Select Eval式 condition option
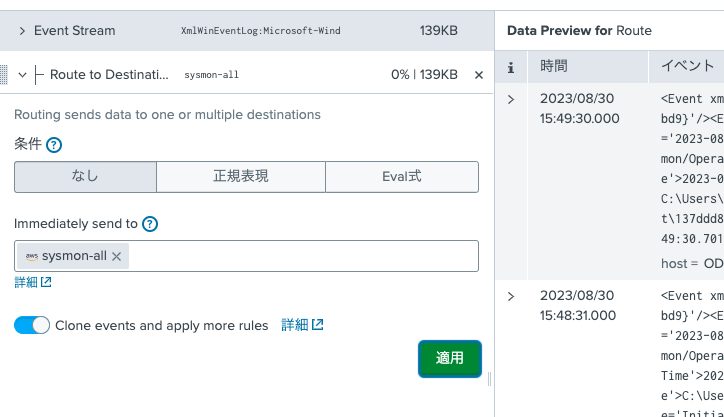Viewport: 724px width, 417px height. pyautogui.click(x=402, y=177)
